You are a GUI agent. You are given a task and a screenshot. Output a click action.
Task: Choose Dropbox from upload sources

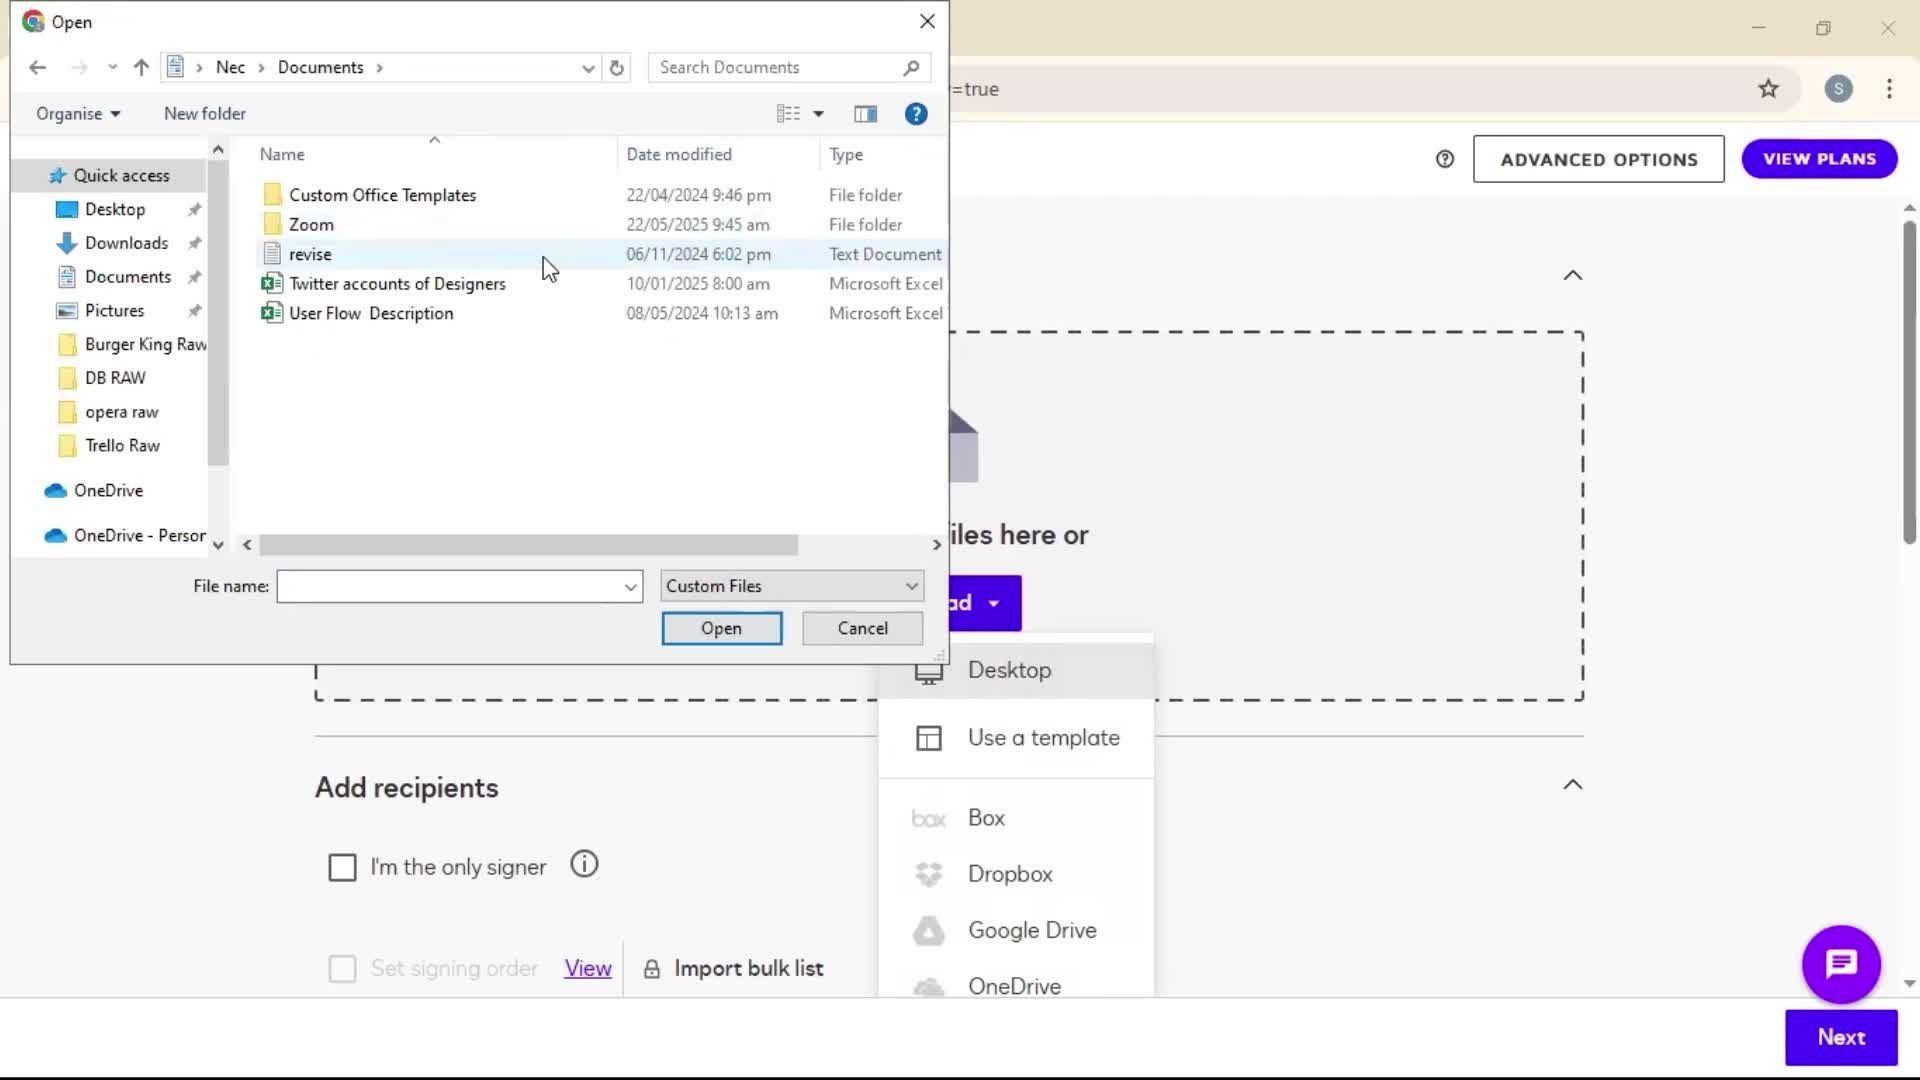1016,874
